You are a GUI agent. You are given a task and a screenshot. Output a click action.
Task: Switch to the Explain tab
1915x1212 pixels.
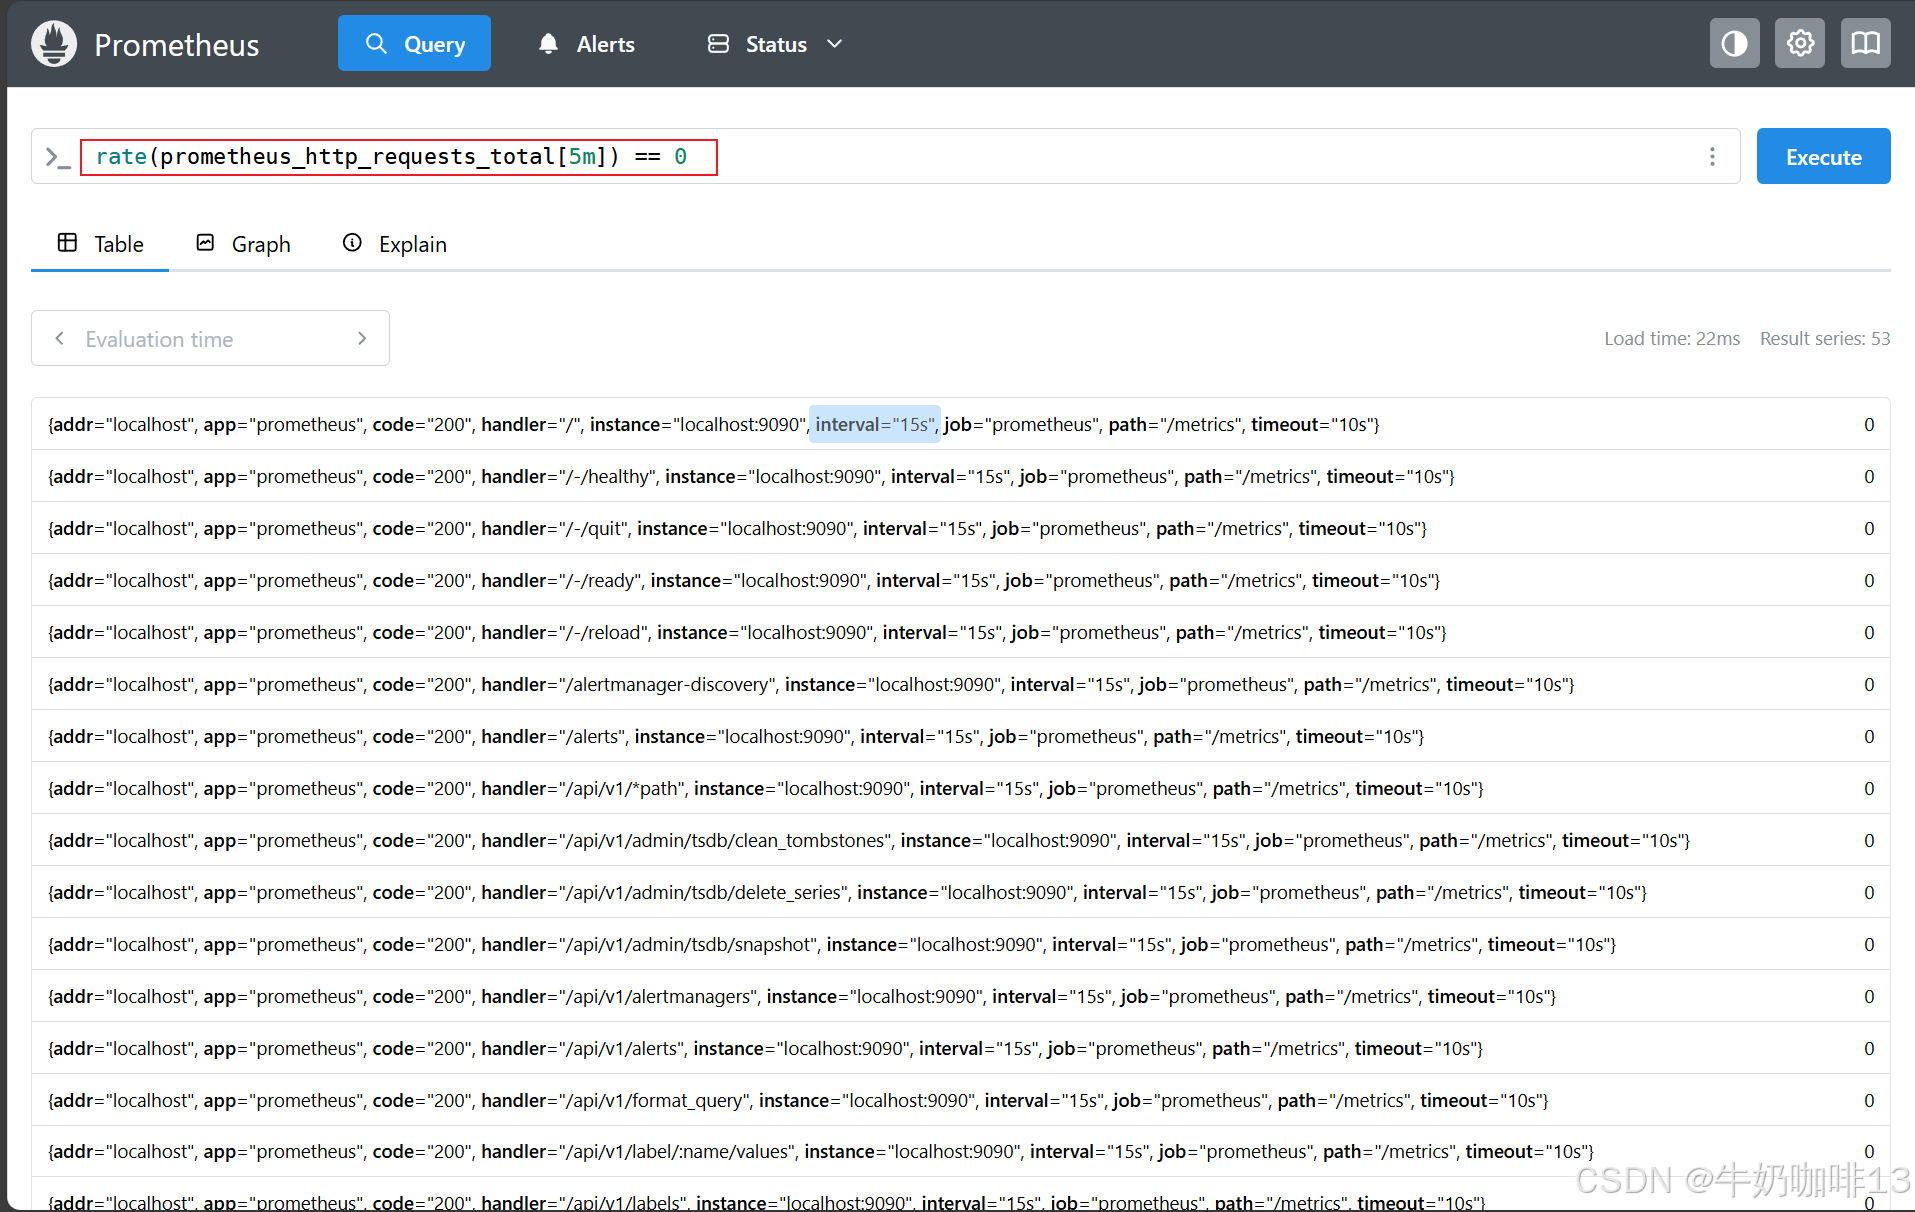pyautogui.click(x=394, y=244)
